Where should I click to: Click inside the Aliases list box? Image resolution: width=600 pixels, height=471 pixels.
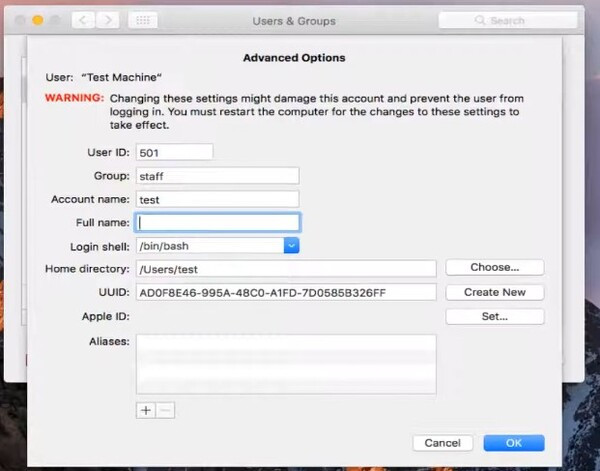[286, 364]
